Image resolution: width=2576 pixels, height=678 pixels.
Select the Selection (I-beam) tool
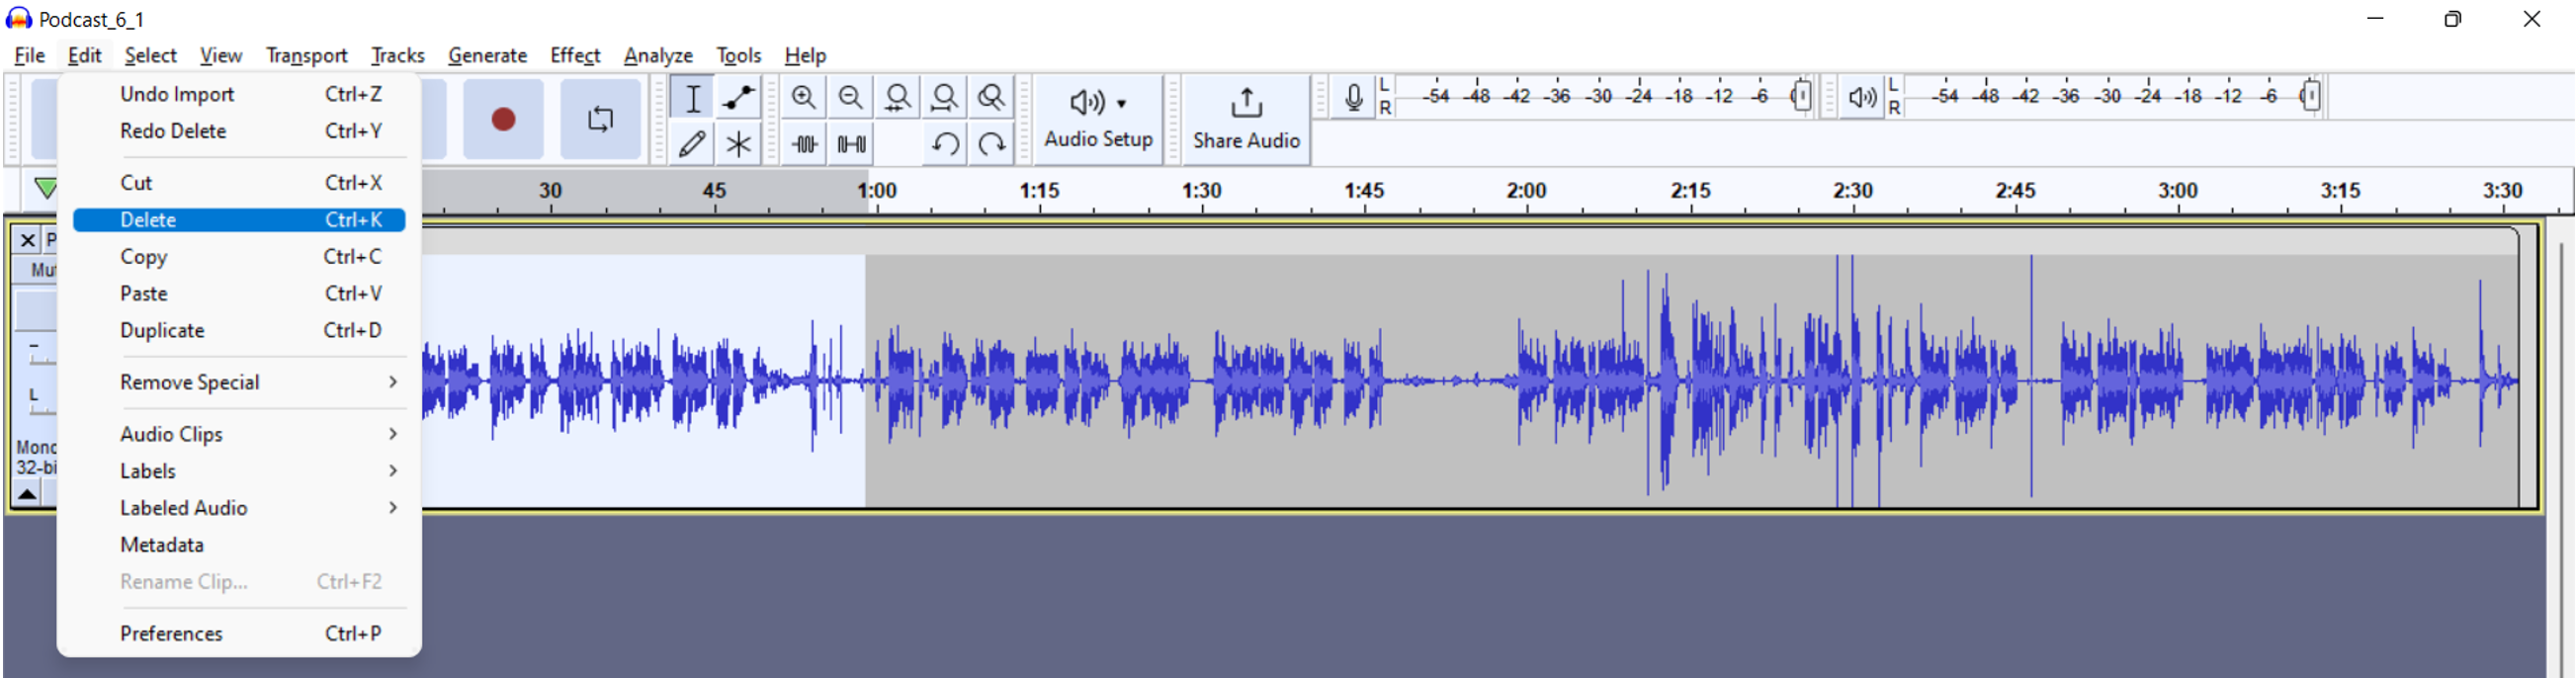point(692,98)
